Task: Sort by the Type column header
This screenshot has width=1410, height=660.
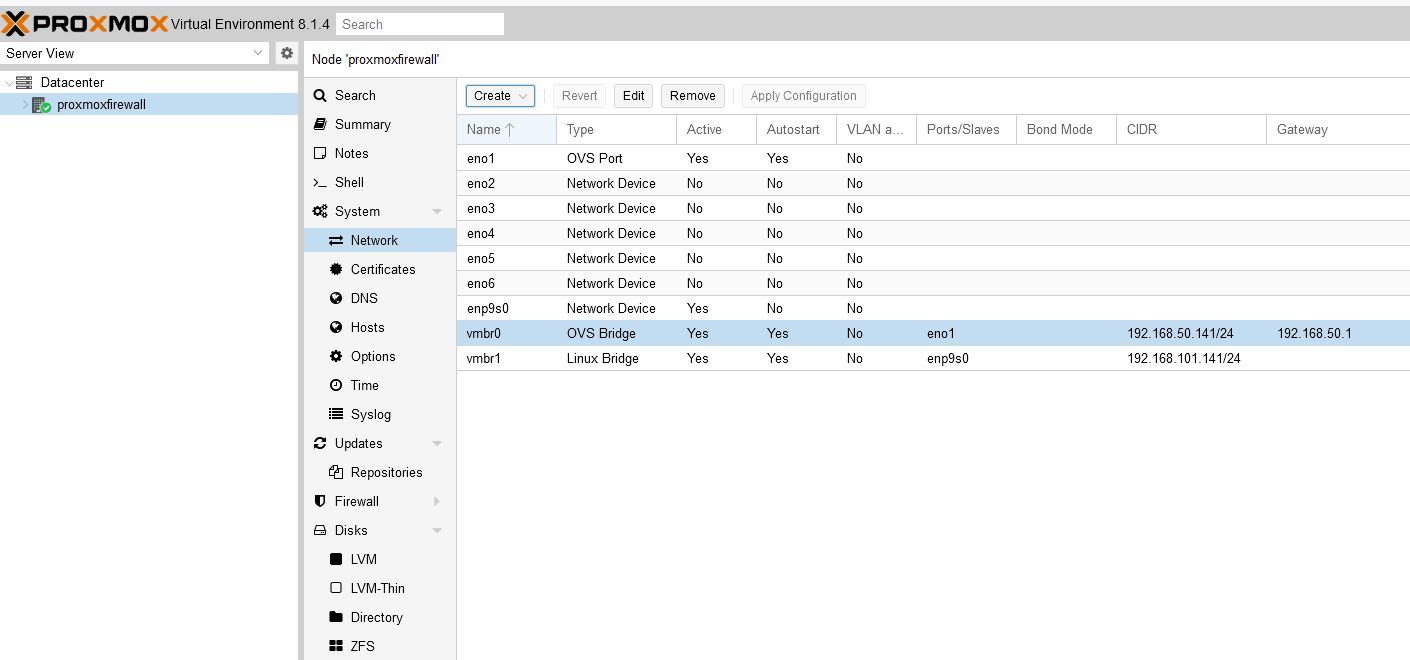Action: click(x=616, y=129)
